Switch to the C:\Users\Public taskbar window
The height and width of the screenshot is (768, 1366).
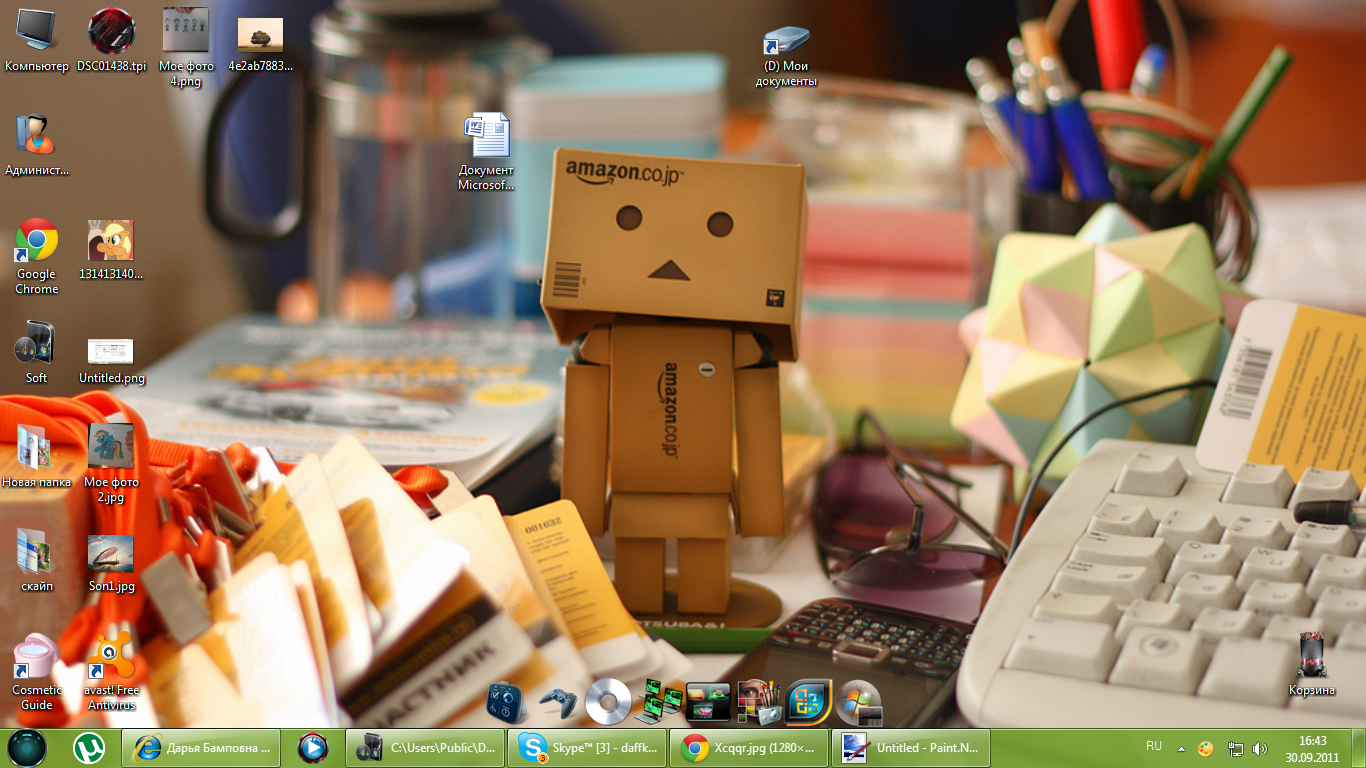425,748
